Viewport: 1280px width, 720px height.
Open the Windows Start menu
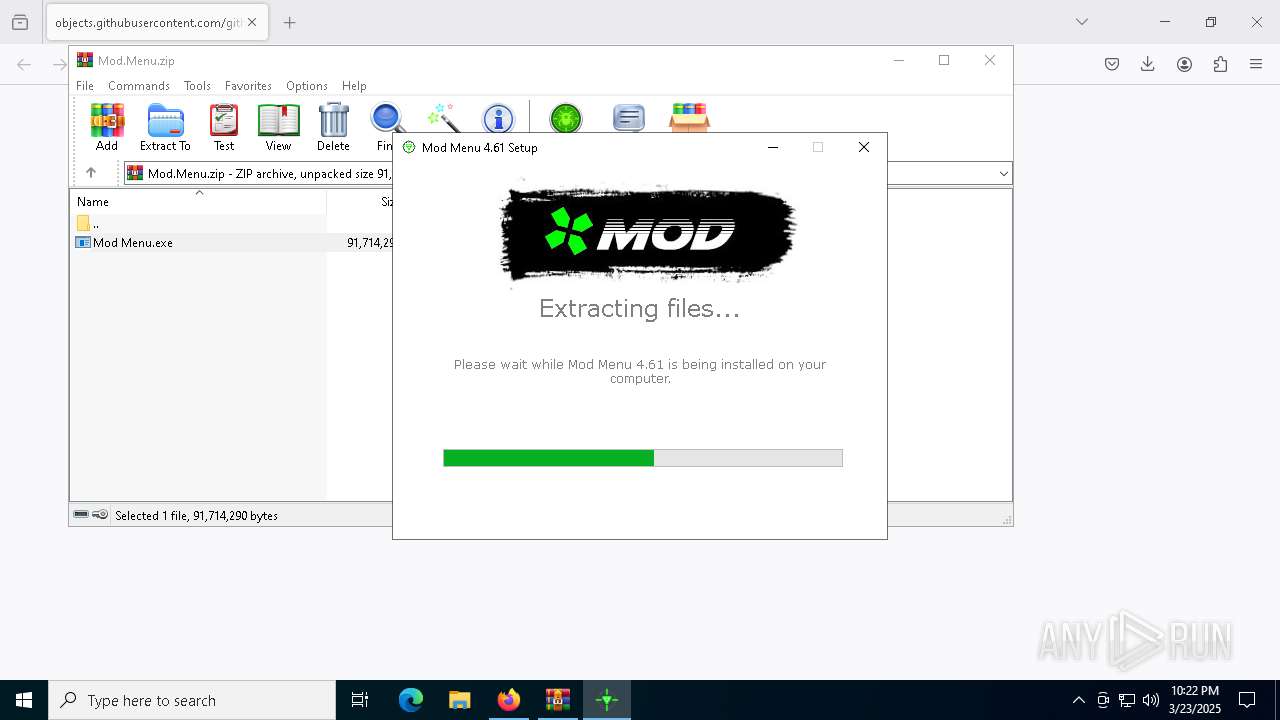click(24, 700)
